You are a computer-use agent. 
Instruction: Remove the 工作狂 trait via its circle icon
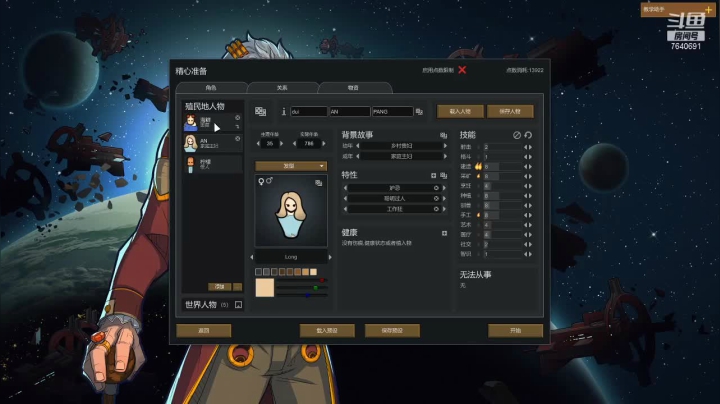[436, 209]
